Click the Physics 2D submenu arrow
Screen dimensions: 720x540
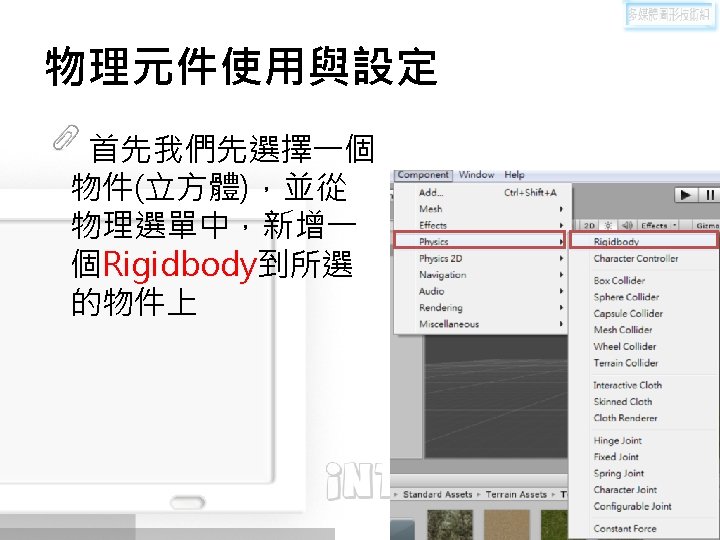click(561, 259)
